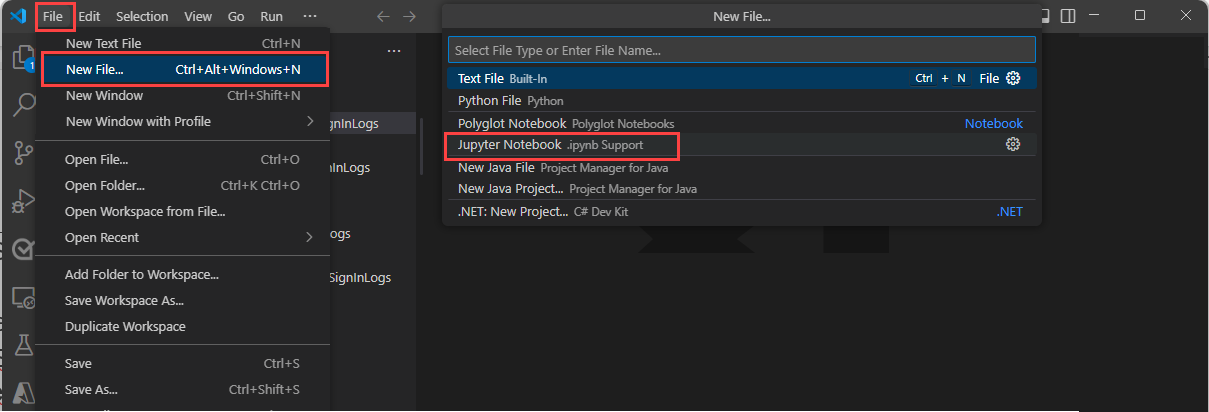Choose Open Workspace from File...
Viewport: 1209px width, 412px height.
pyautogui.click(x=183, y=212)
